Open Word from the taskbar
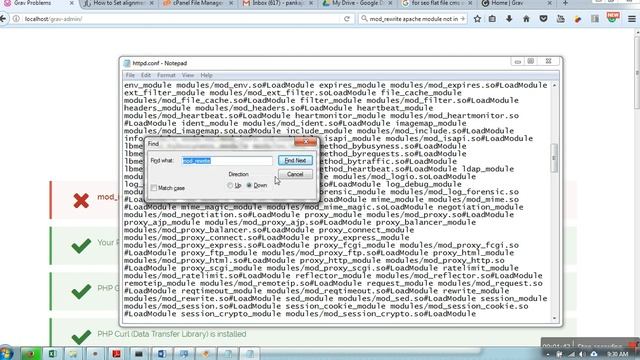 (x=162, y=353)
